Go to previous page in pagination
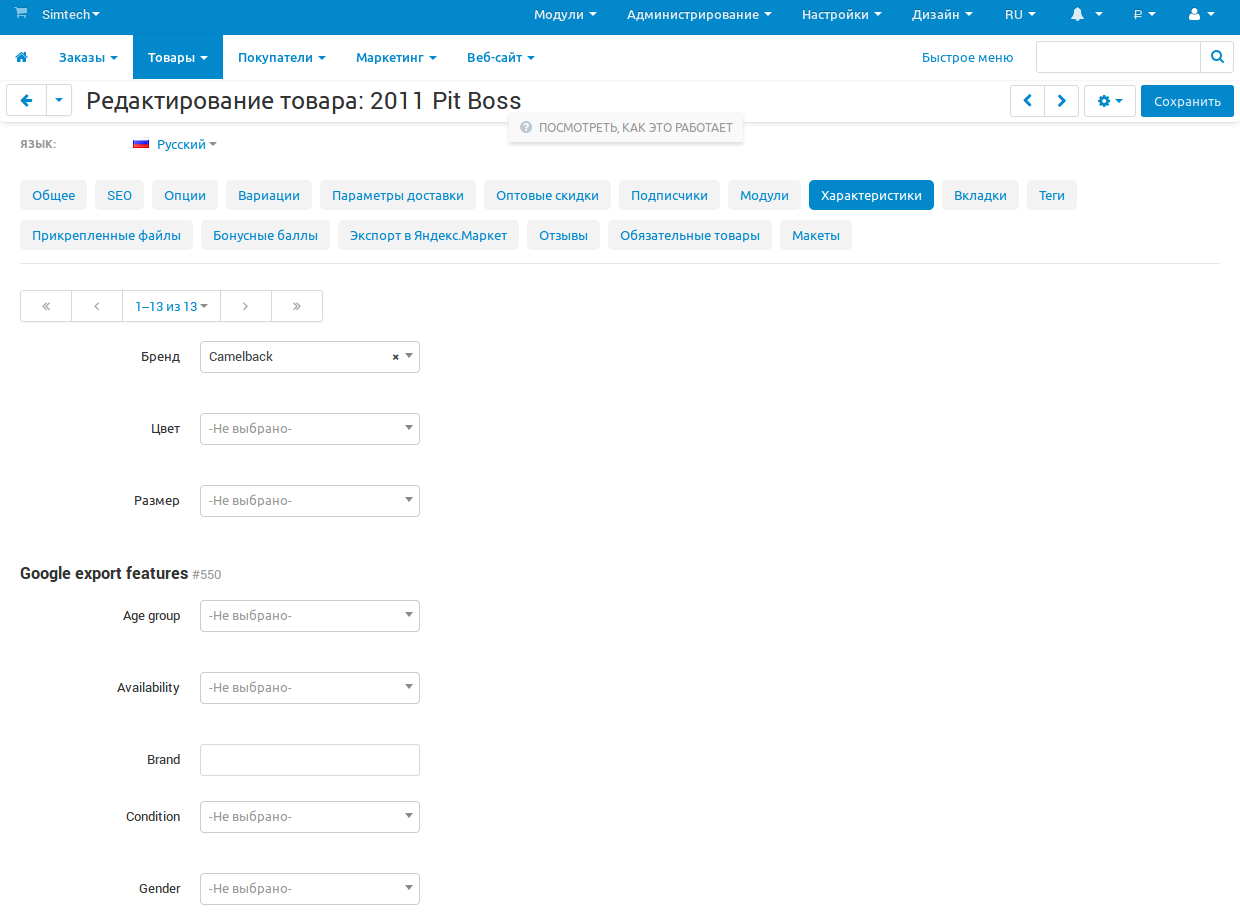This screenshot has width=1240, height=920. click(x=97, y=306)
